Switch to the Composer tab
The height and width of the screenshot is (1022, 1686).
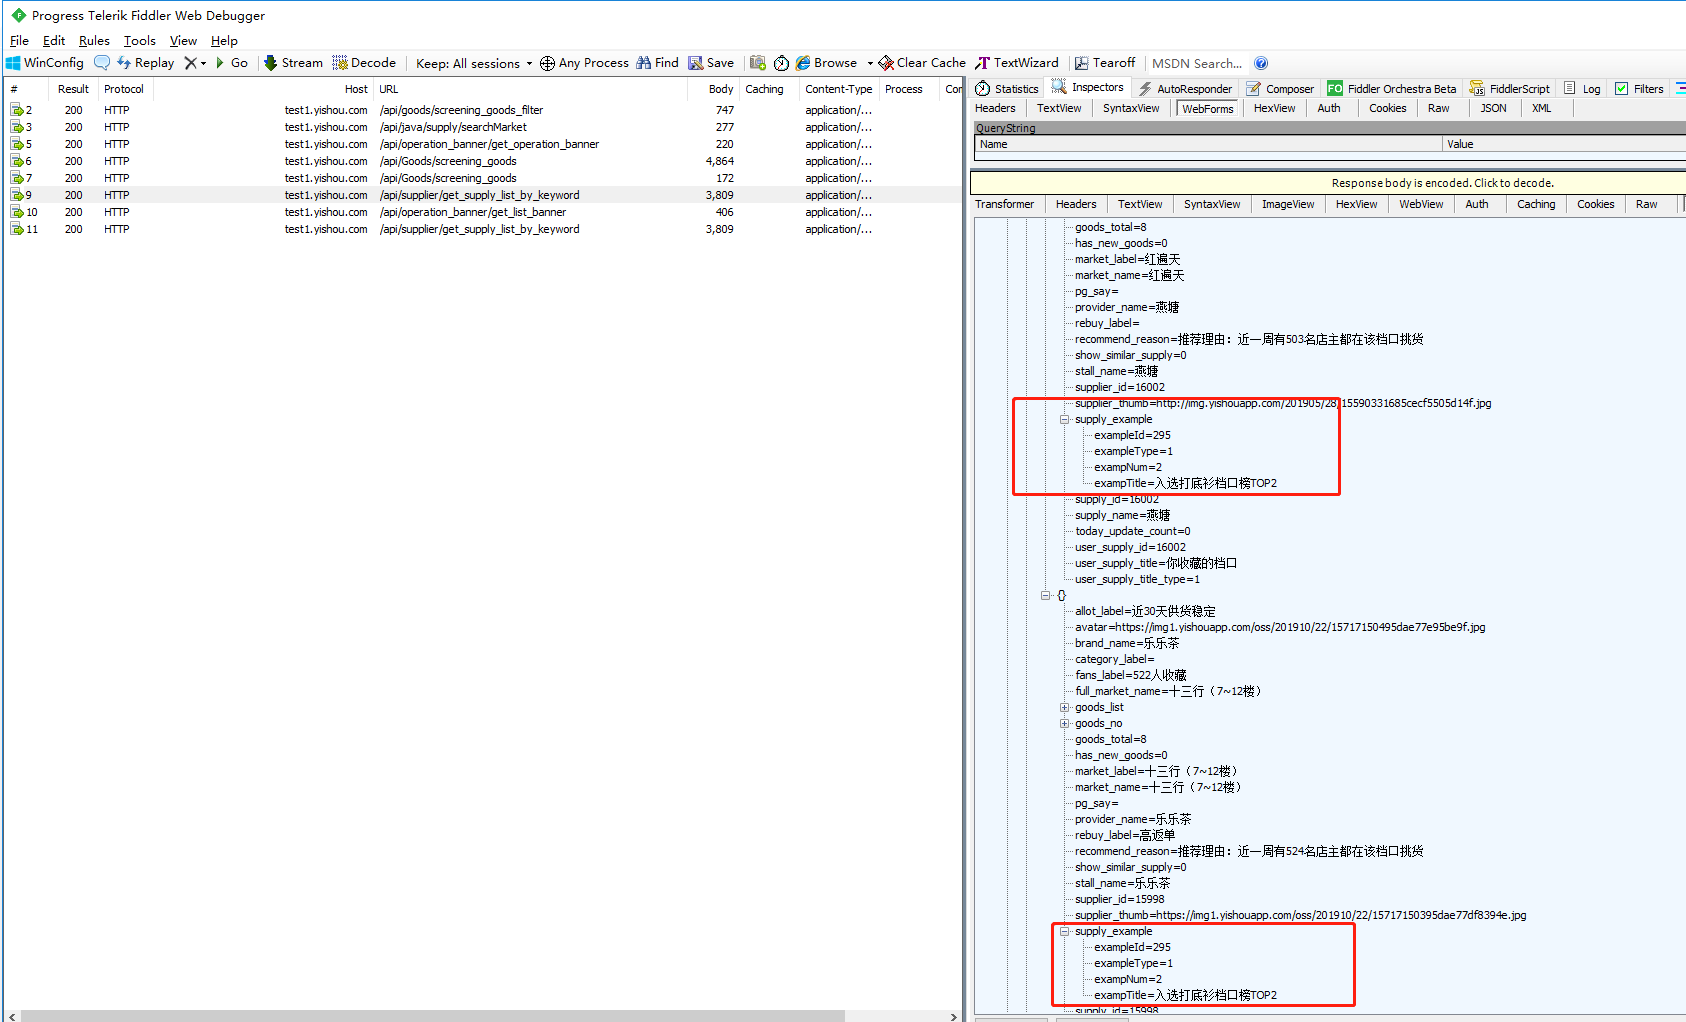(x=1280, y=89)
